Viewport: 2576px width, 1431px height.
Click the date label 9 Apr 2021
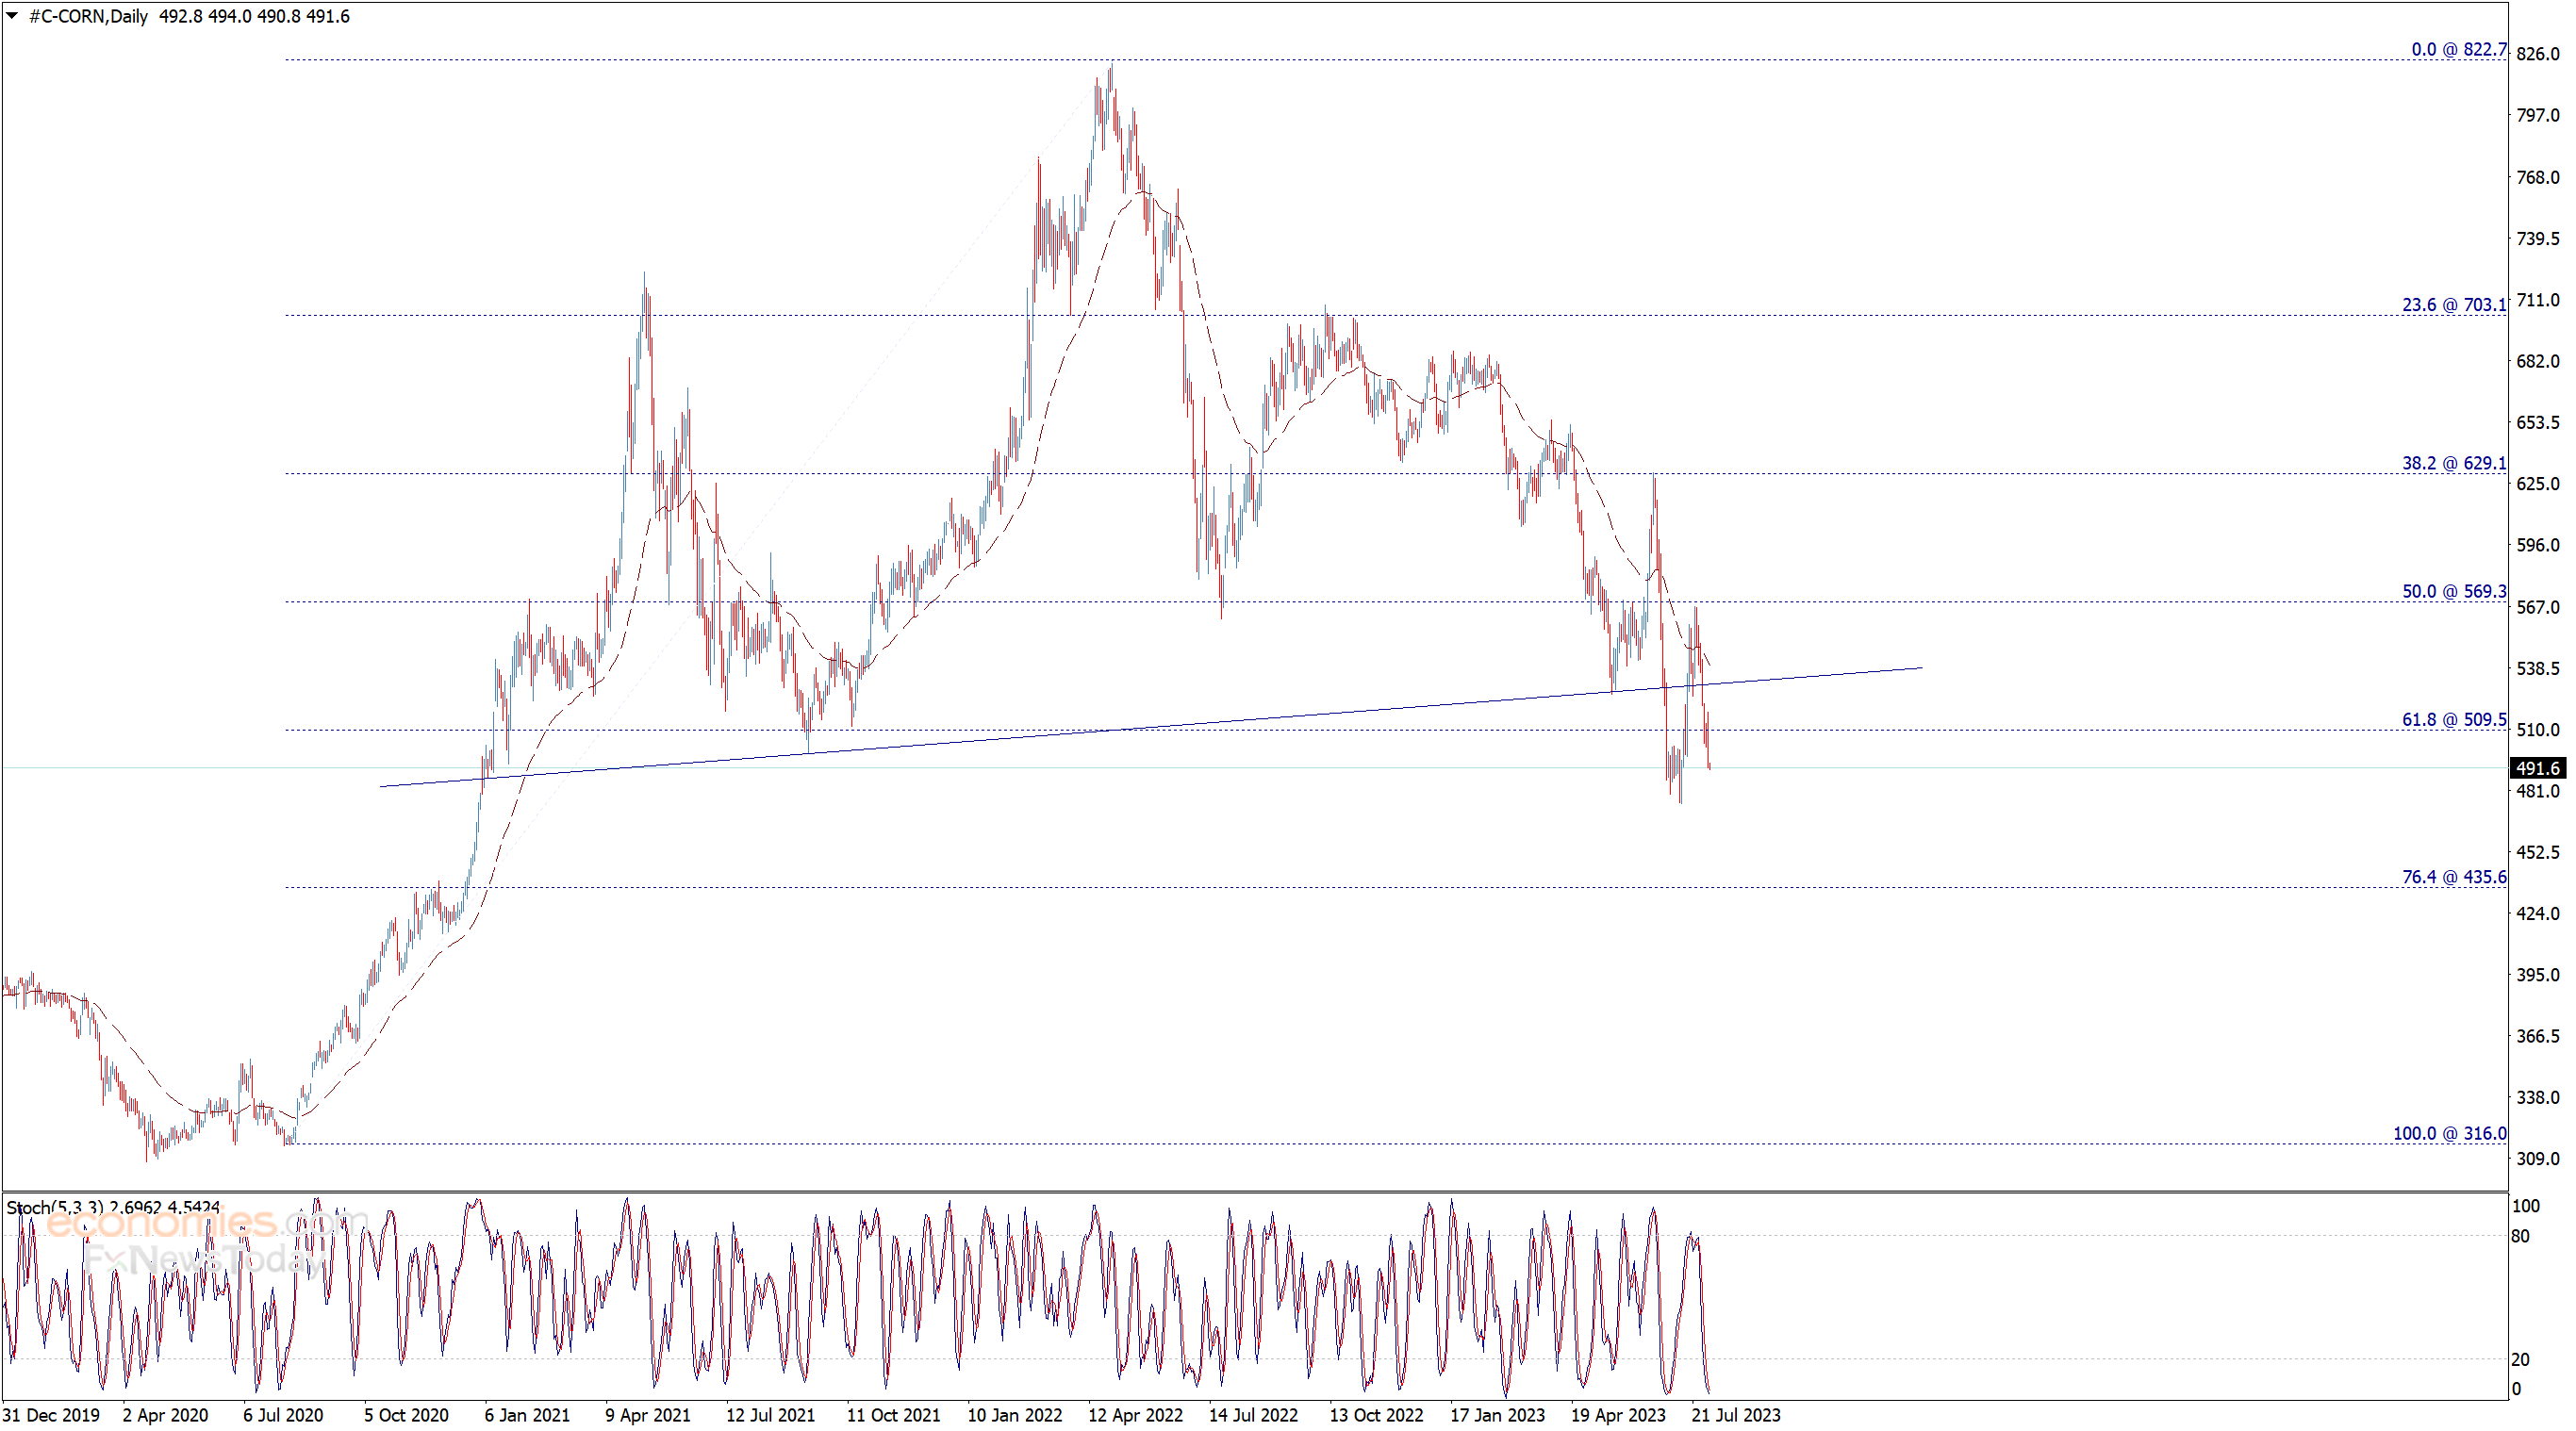(648, 1415)
